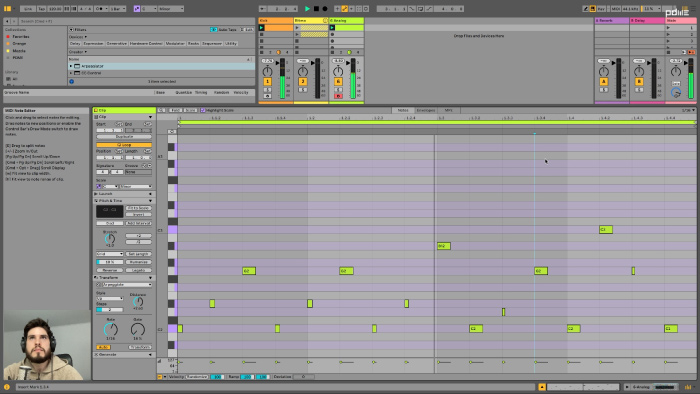700x394 pixels.
Task: Expand the Arpeggiator item in browser
Action: point(71,66)
